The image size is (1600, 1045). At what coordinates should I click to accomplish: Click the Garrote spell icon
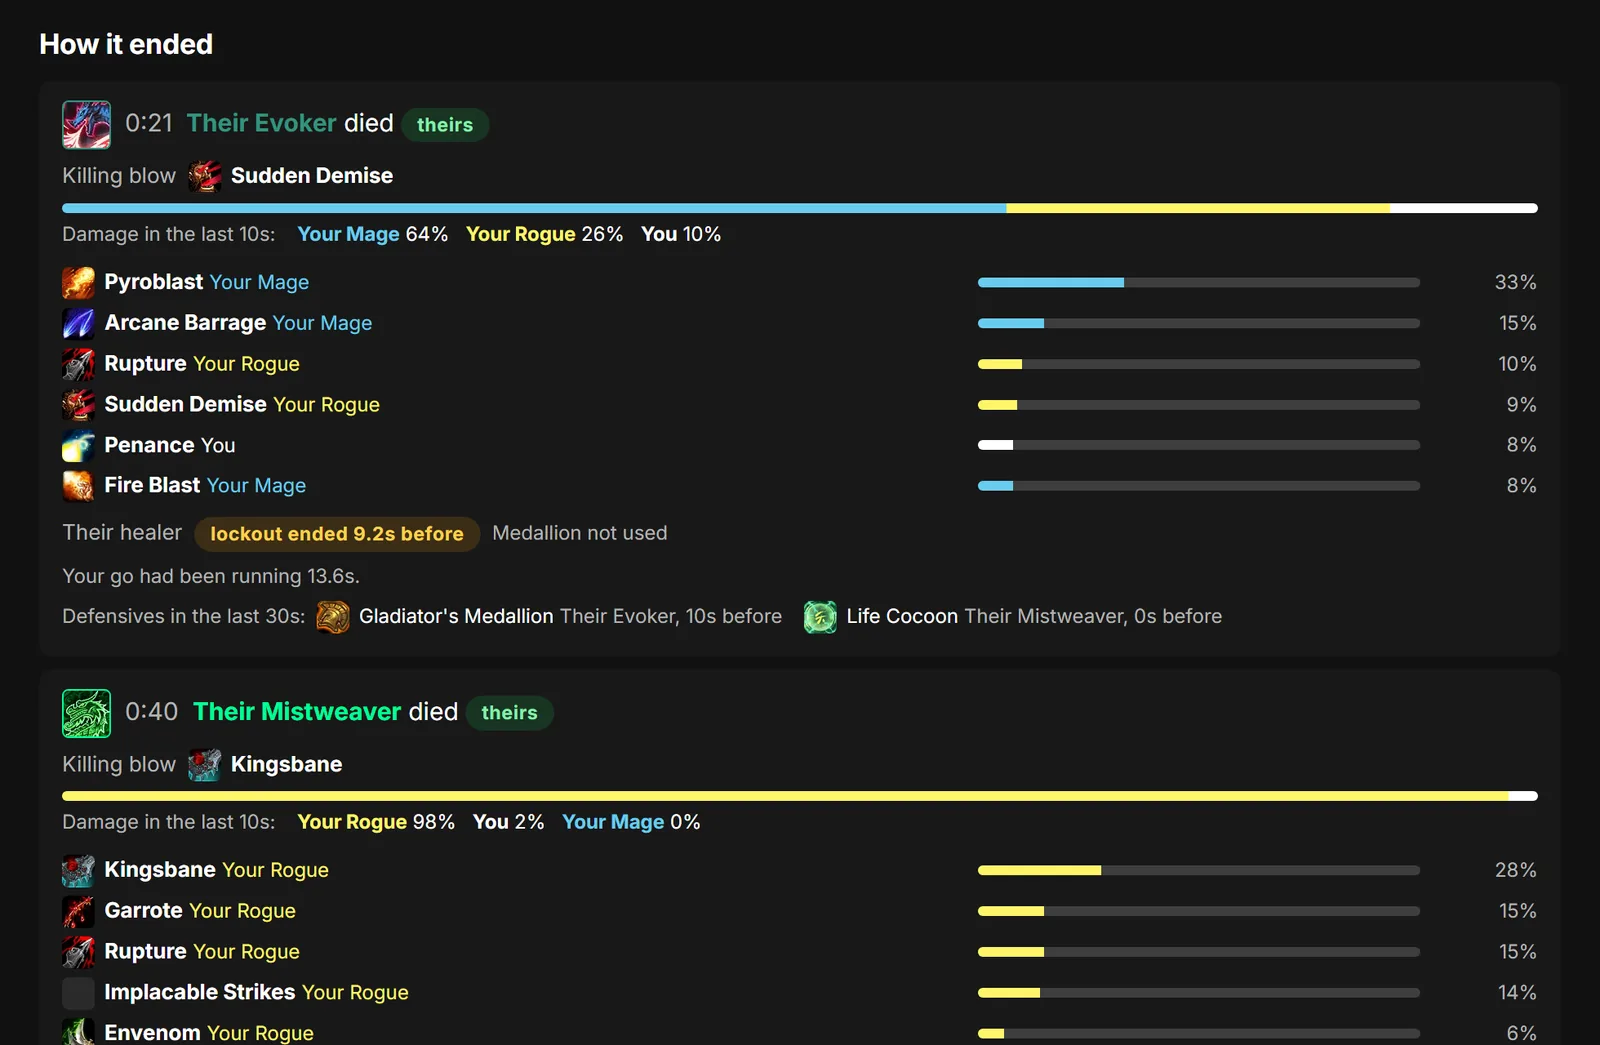(x=79, y=911)
